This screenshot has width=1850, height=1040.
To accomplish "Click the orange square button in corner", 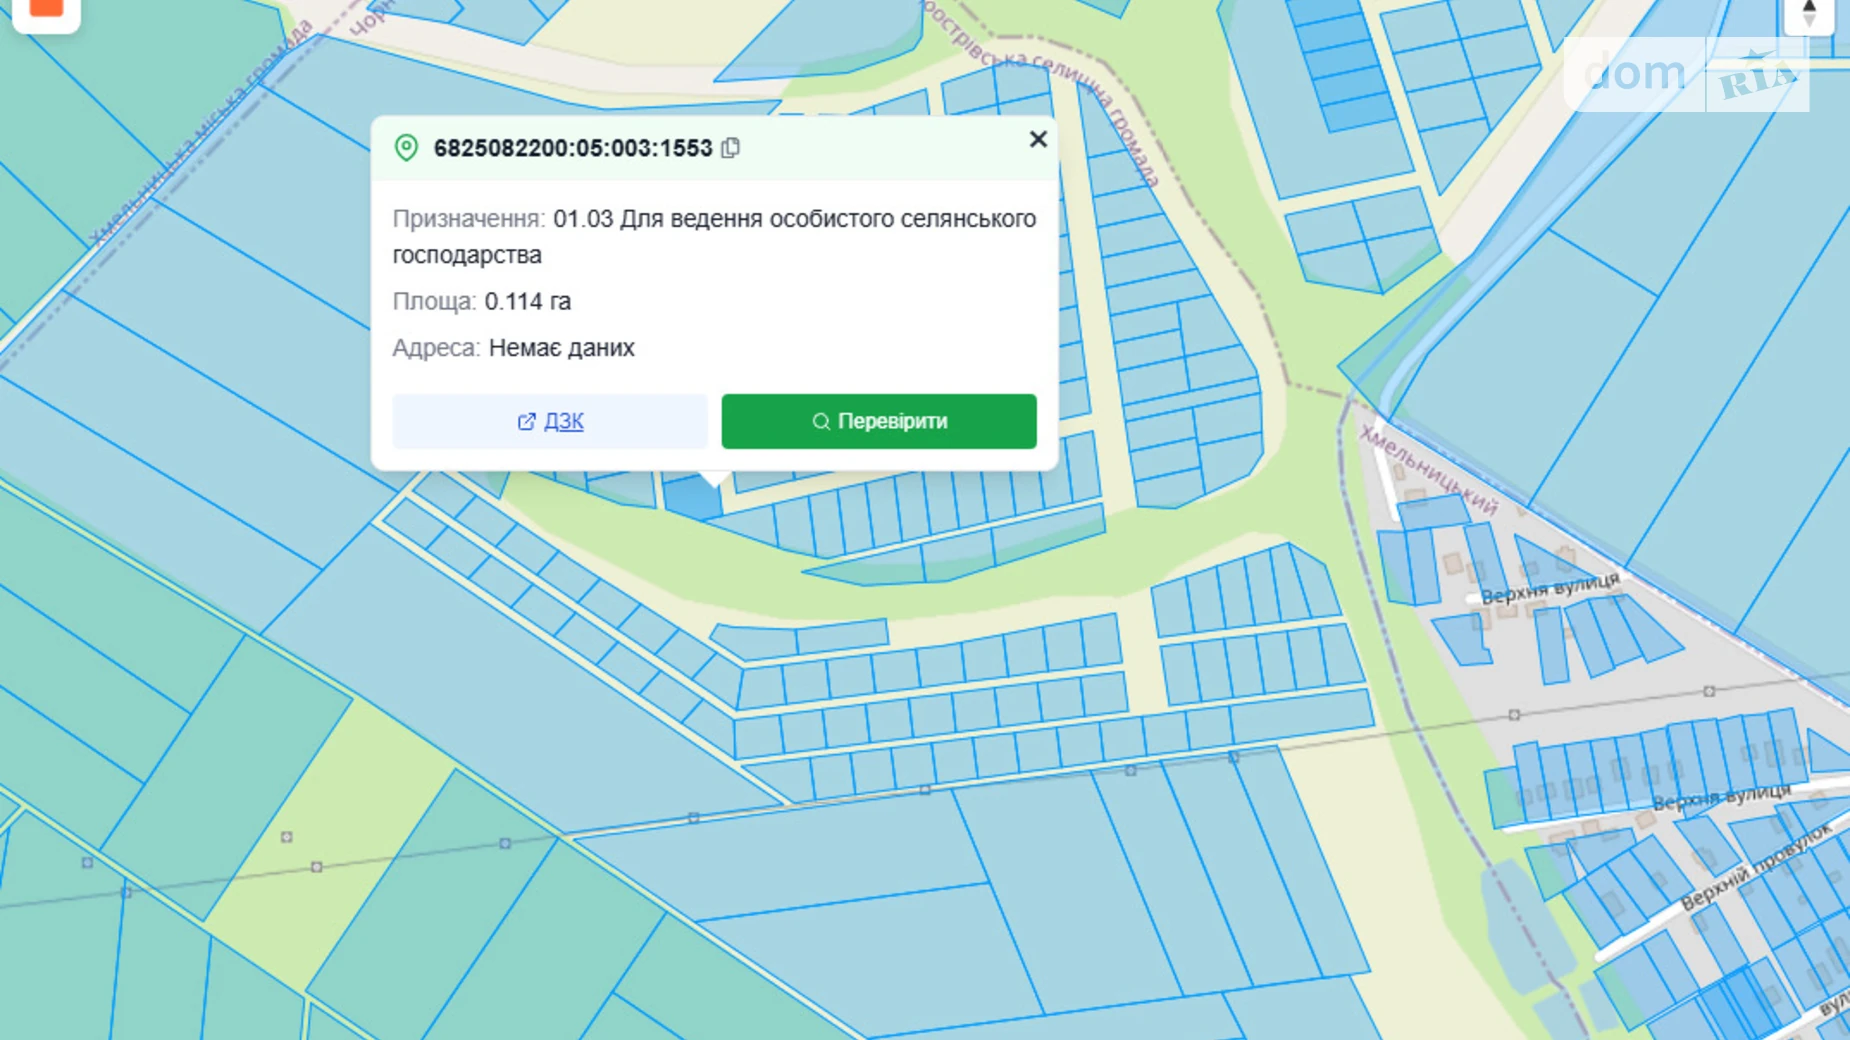I will pos(46,10).
